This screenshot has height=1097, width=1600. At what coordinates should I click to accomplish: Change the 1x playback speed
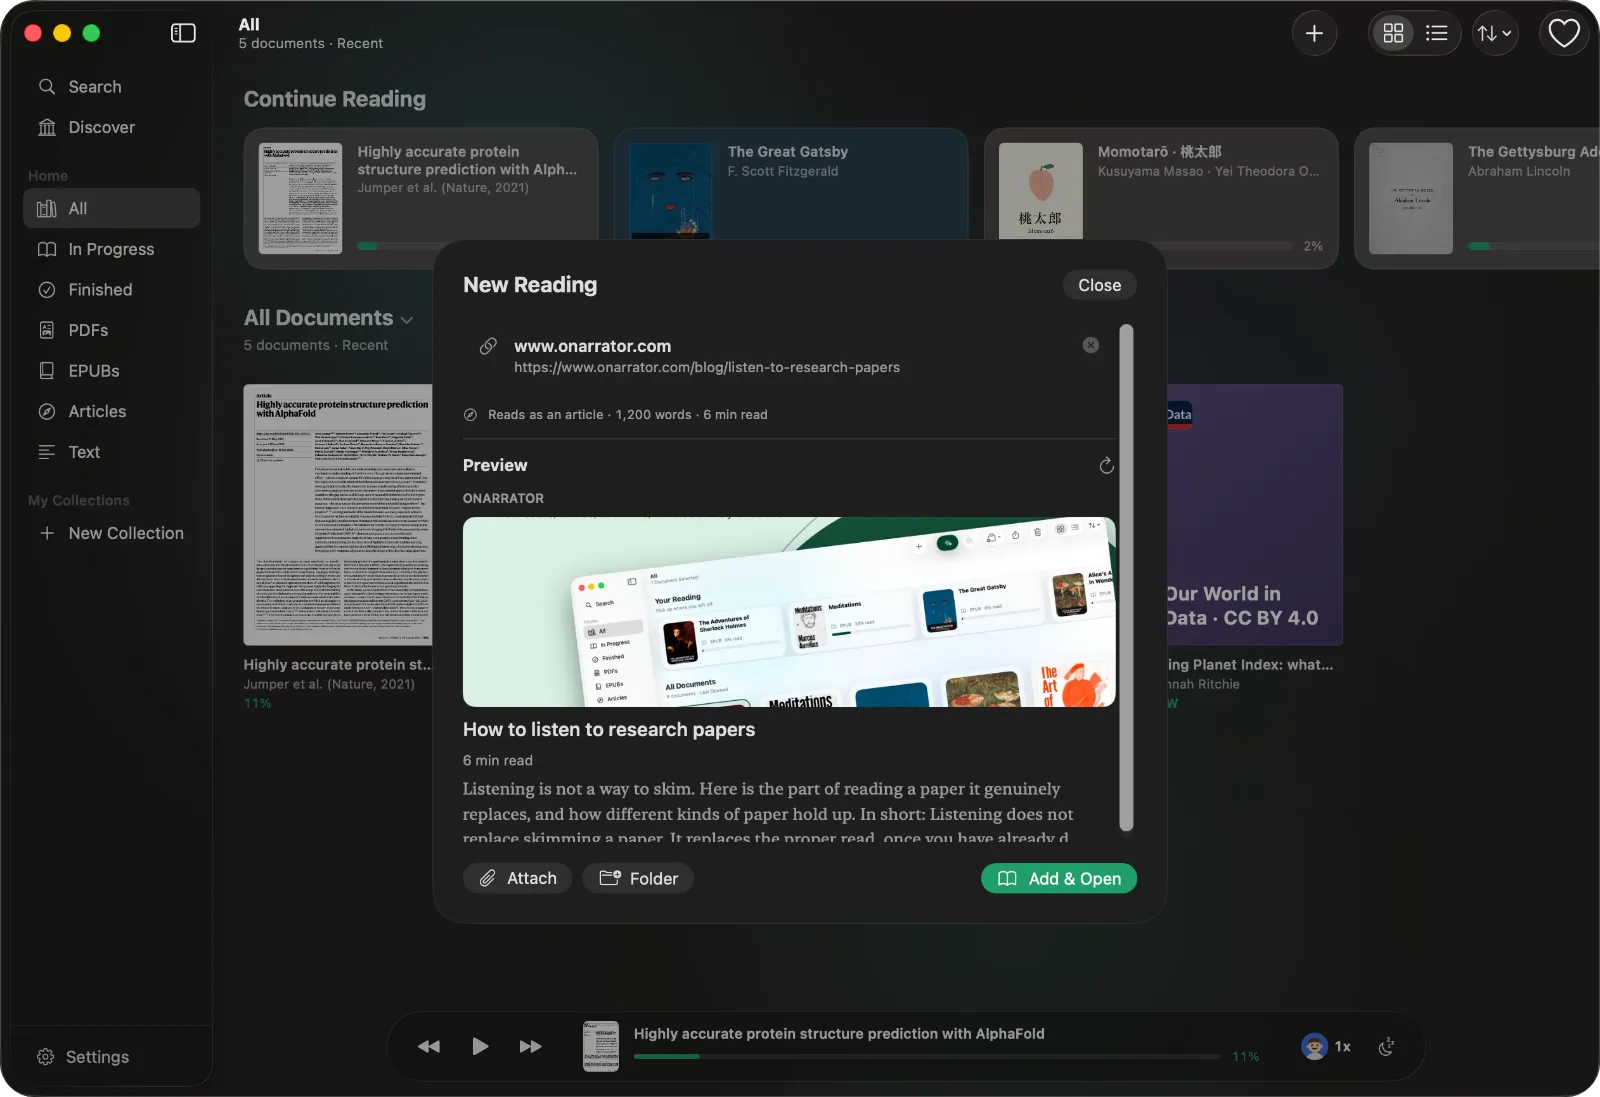(1343, 1046)
